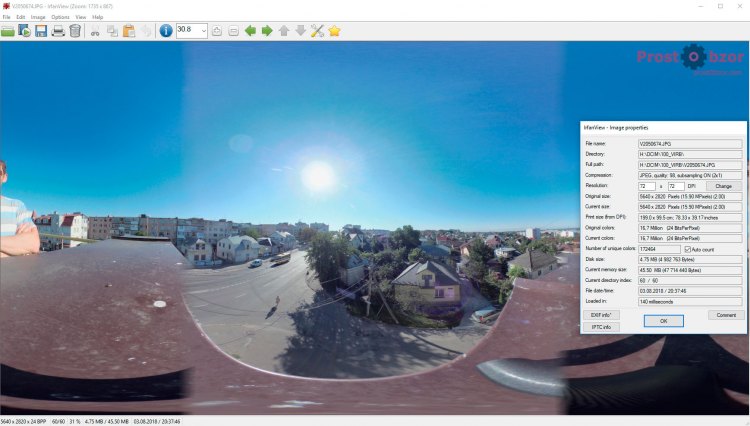
Task: Open settings with the tools icon
Action: point(317,31)
